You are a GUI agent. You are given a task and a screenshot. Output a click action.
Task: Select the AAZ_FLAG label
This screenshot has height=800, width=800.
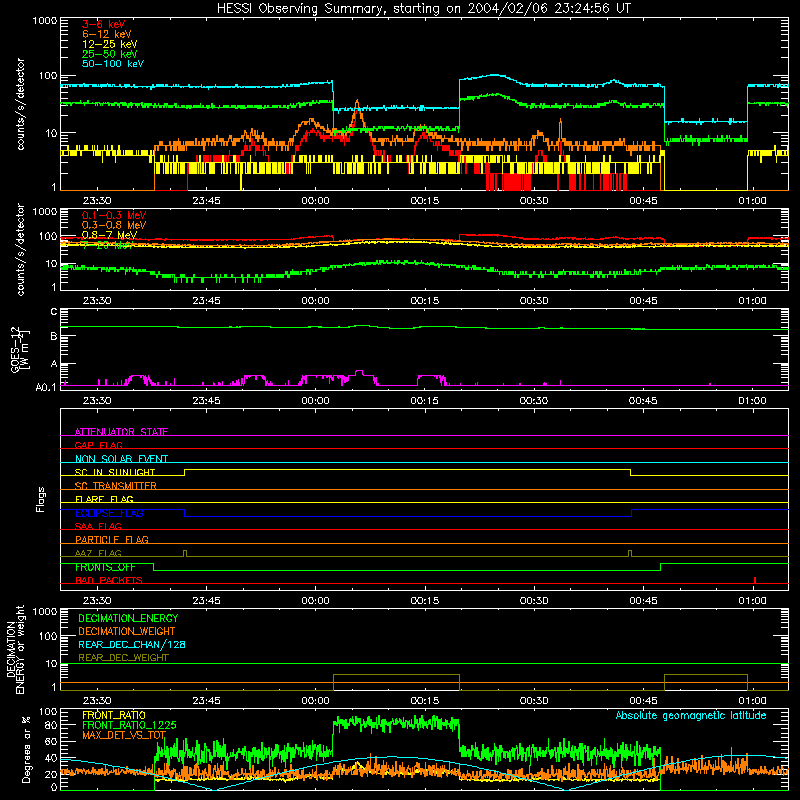(98, 553)
